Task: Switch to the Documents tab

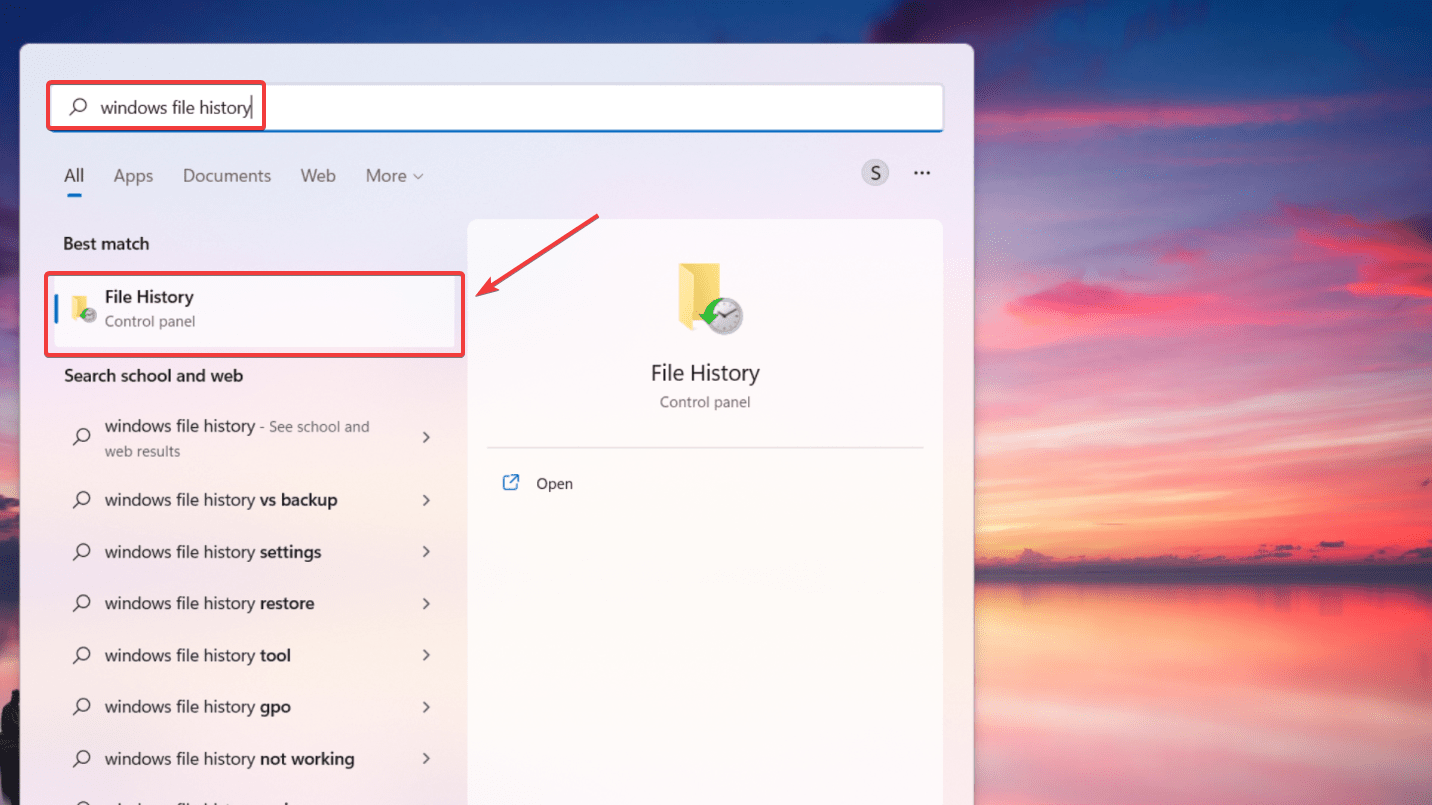Action: click(x=227, y=176)
